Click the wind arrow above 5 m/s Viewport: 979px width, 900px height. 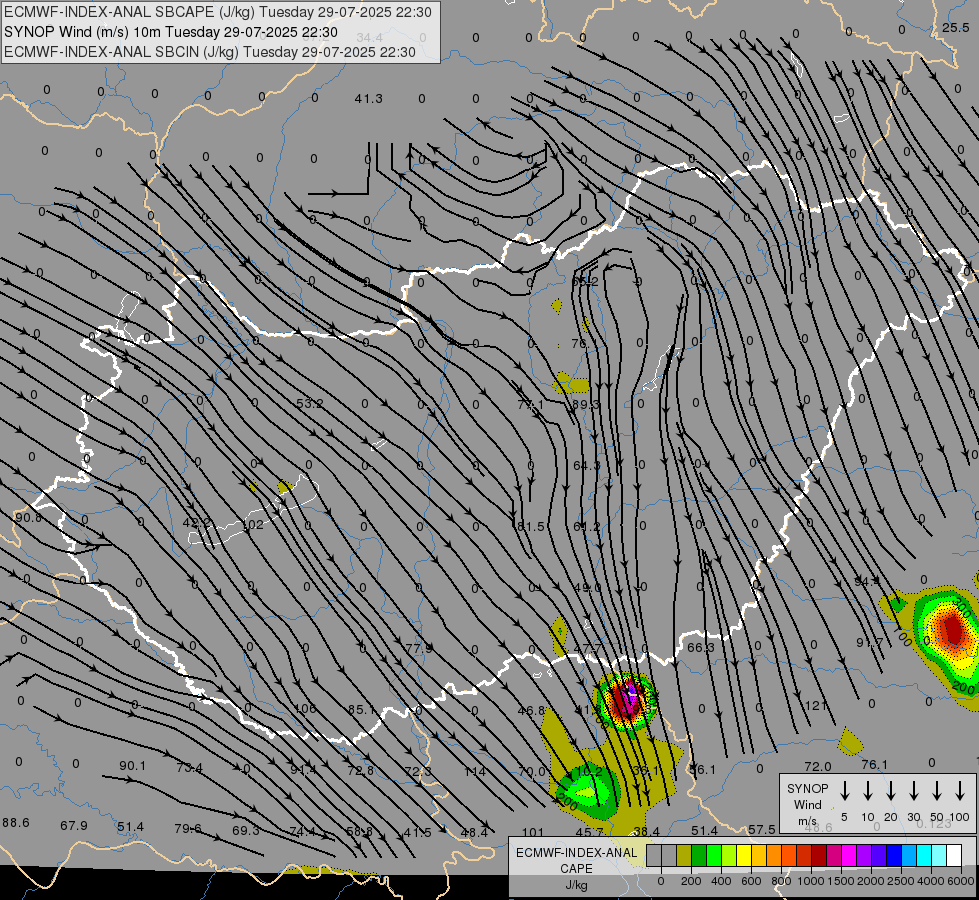pyautogui.click(x=845, y=790)
